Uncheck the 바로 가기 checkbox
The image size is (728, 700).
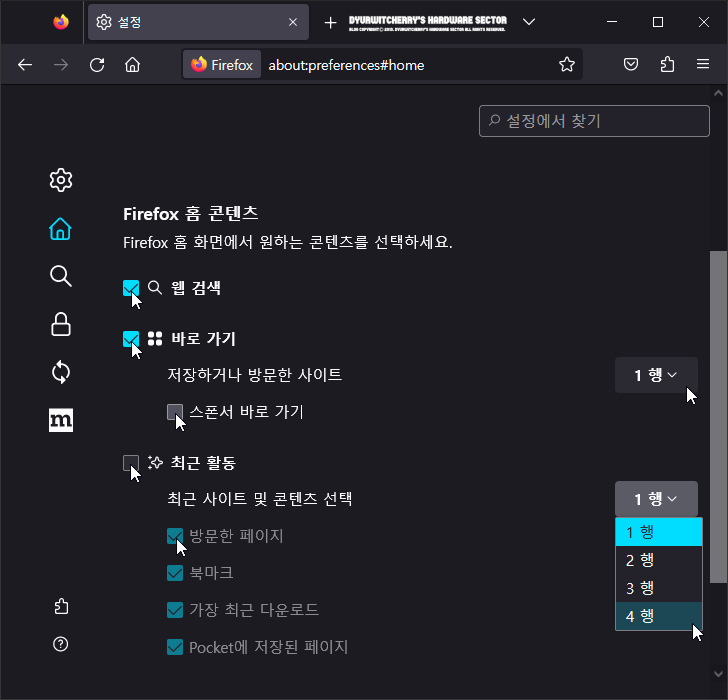131,339
